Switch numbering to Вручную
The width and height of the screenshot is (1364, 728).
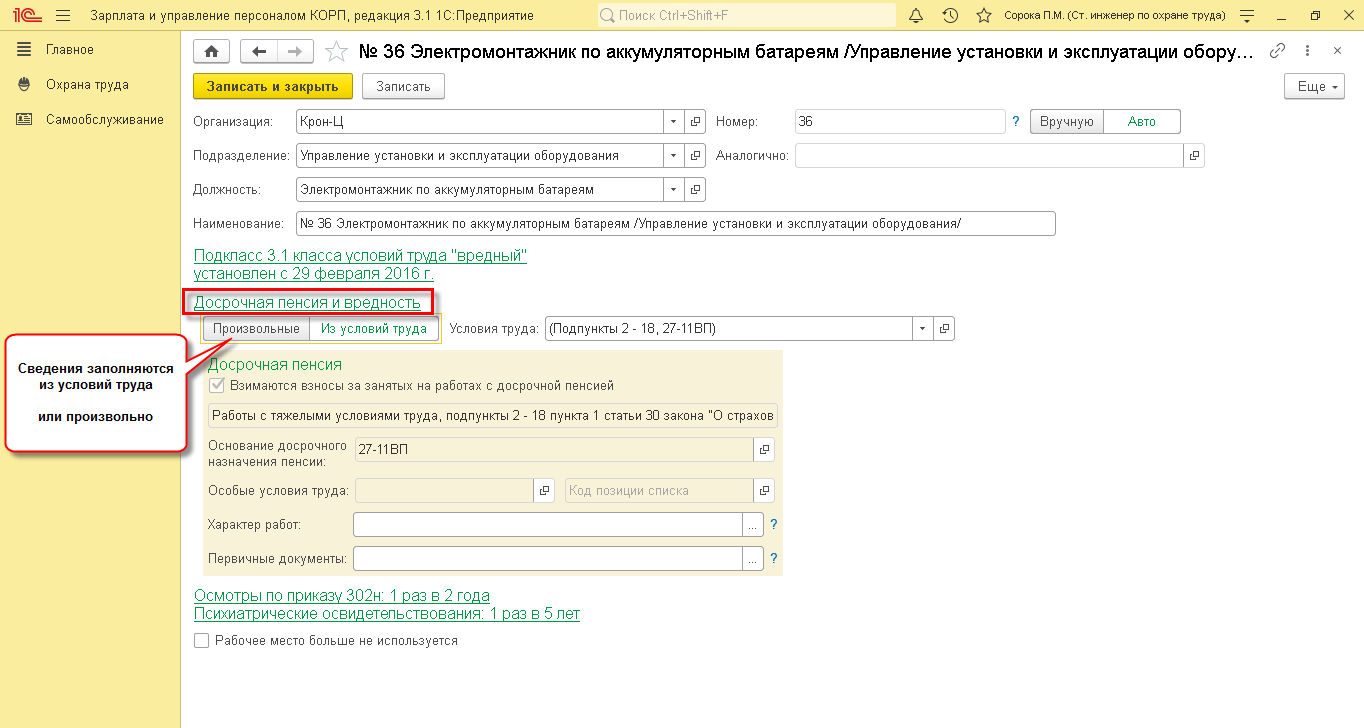click(1067, 121)
